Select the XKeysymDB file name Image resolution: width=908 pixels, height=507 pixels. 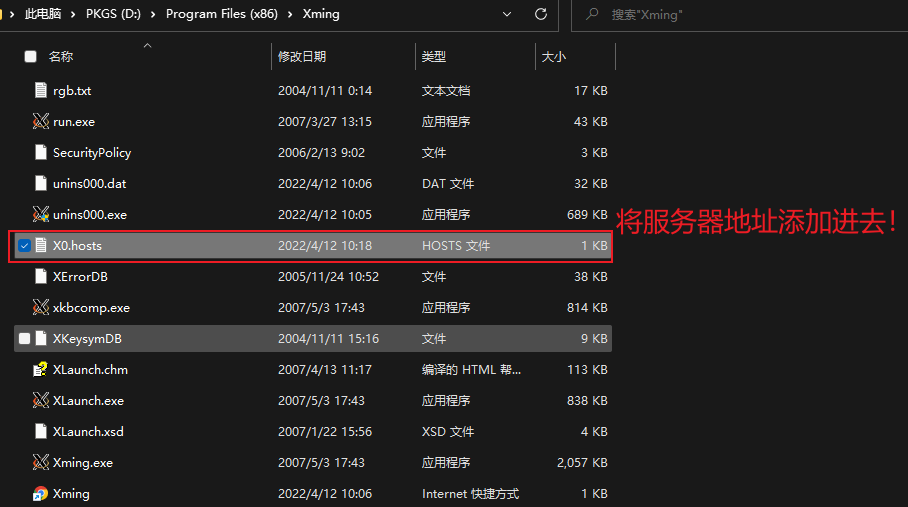point(87,338)
